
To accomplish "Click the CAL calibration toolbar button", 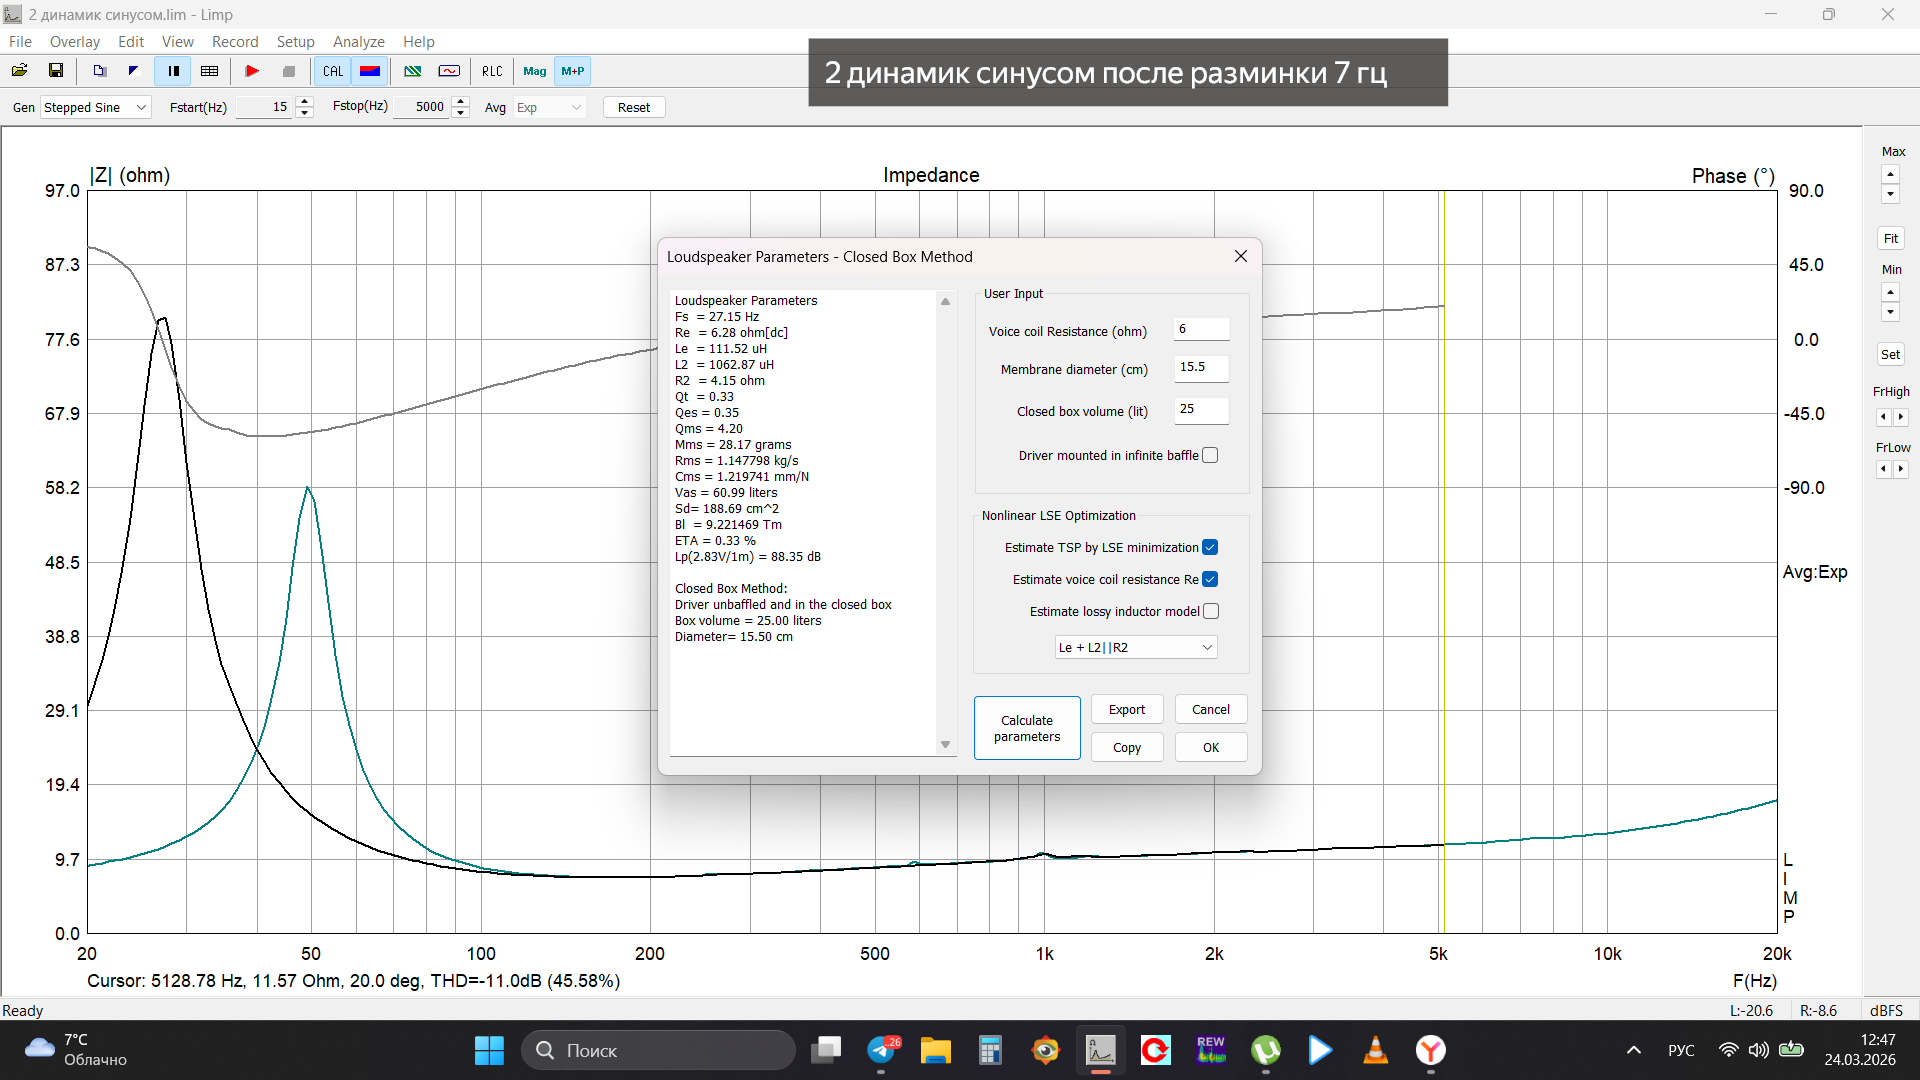I will (333, 71).
